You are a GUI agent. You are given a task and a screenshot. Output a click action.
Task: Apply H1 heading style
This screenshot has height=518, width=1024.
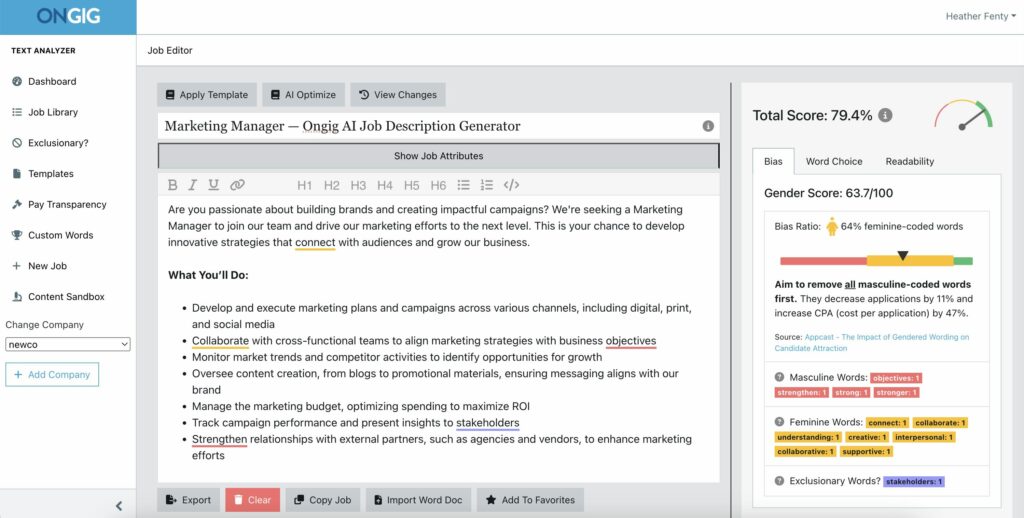tap(304, 186)
